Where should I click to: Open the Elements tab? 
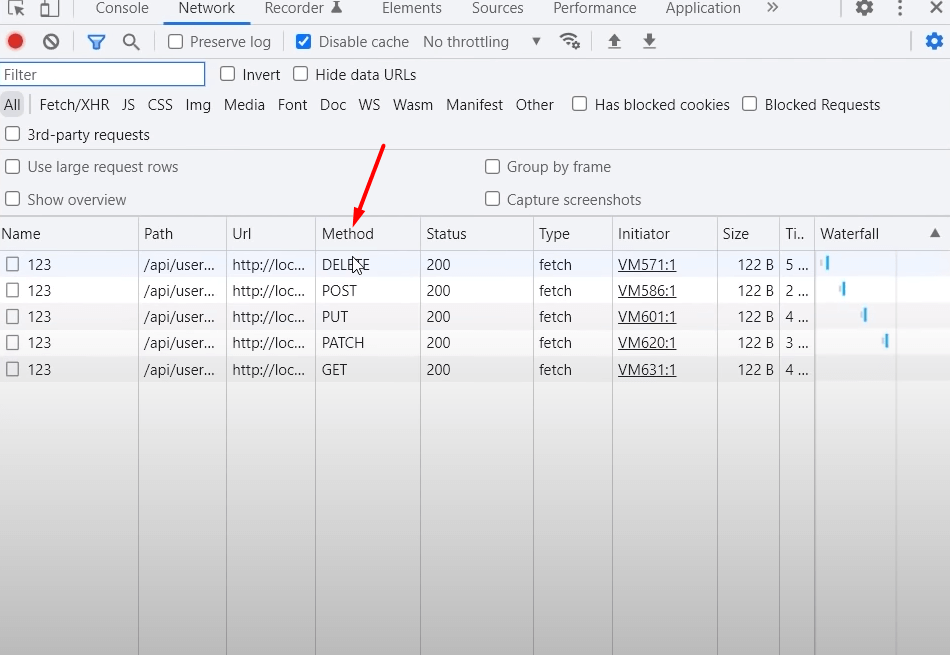(411, 8)
